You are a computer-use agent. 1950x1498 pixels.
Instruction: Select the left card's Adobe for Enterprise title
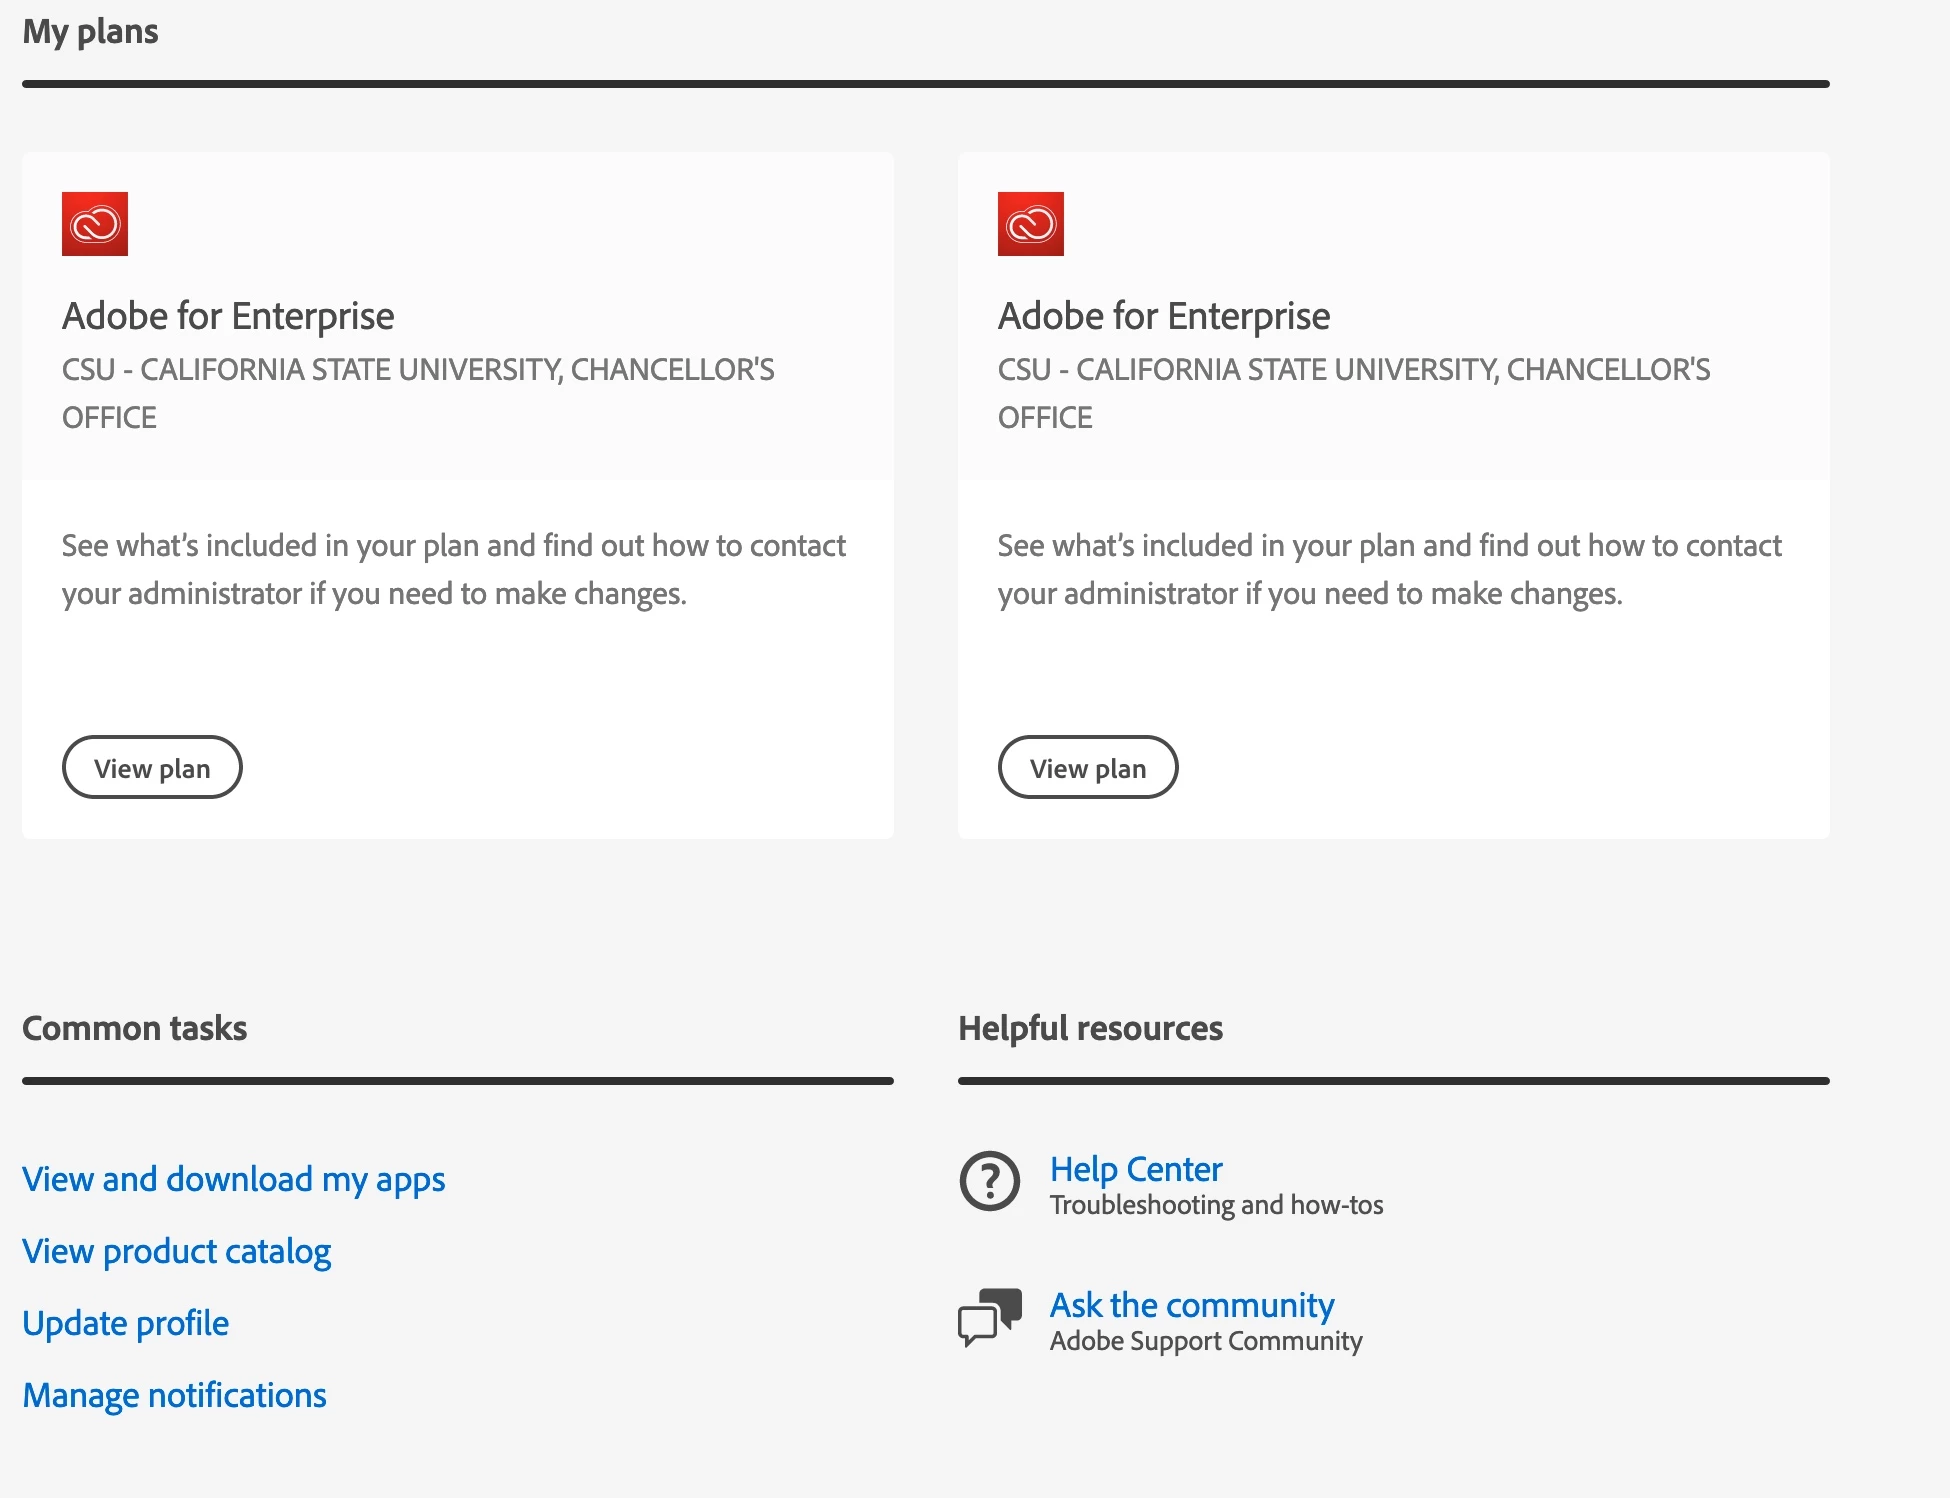[x=228, y=316]
